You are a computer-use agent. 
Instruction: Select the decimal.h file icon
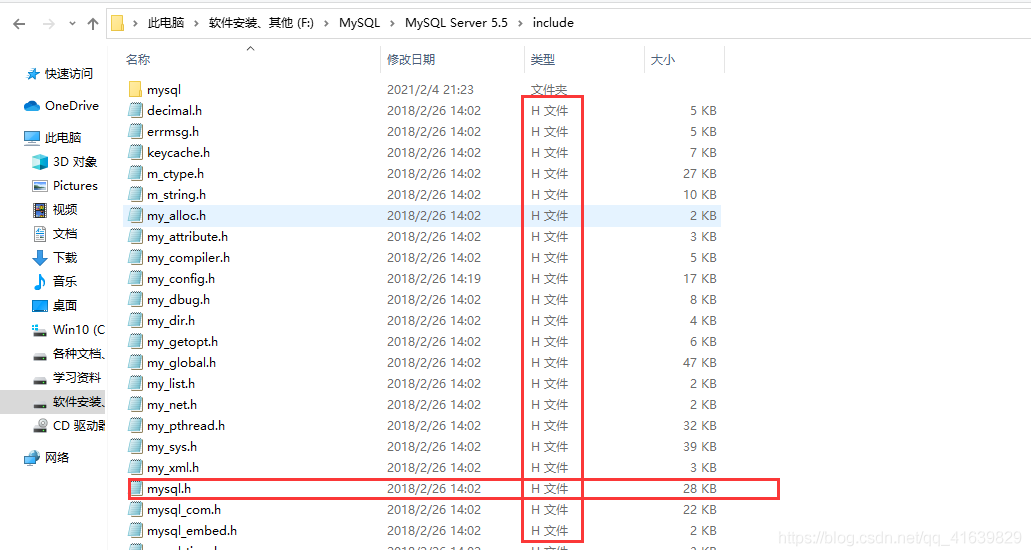(135, 110)
